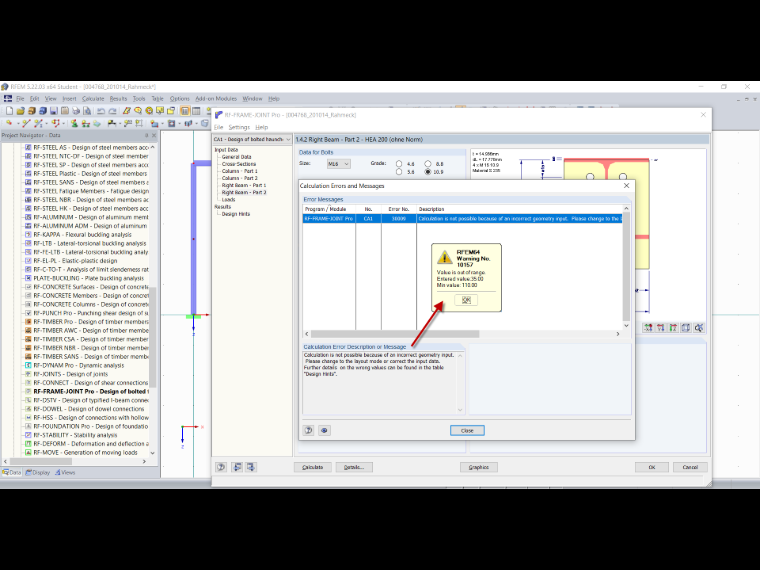Click the Redo arrow icon
The height and width of the screenshot is (570, 760).
(112, 111)
